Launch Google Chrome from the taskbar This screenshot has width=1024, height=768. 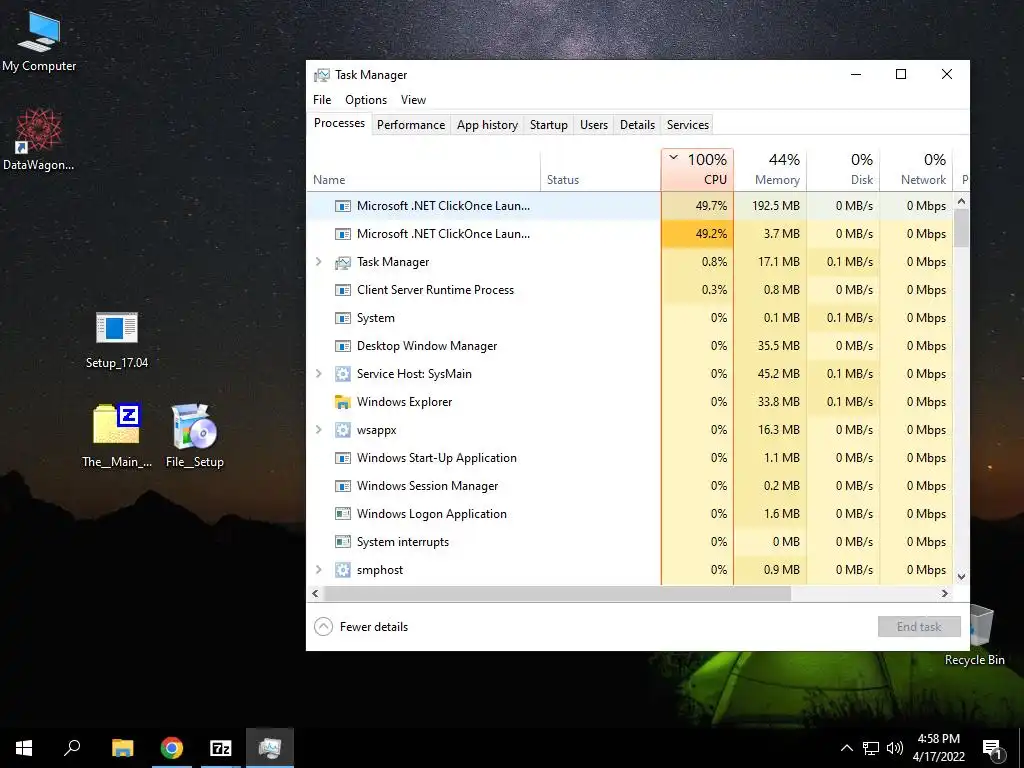coord(172,748)
